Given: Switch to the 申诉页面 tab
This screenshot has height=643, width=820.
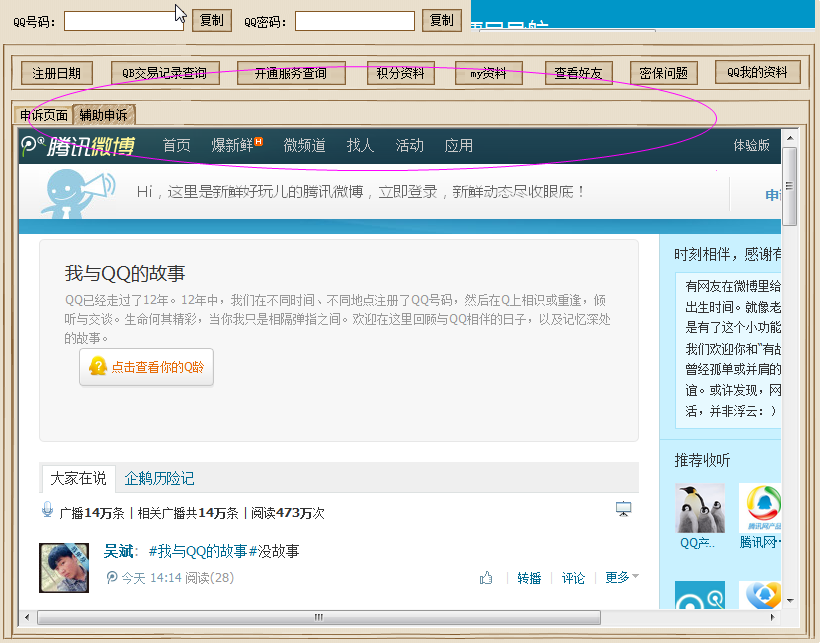Looking at the screenshot, I should 44,115.
